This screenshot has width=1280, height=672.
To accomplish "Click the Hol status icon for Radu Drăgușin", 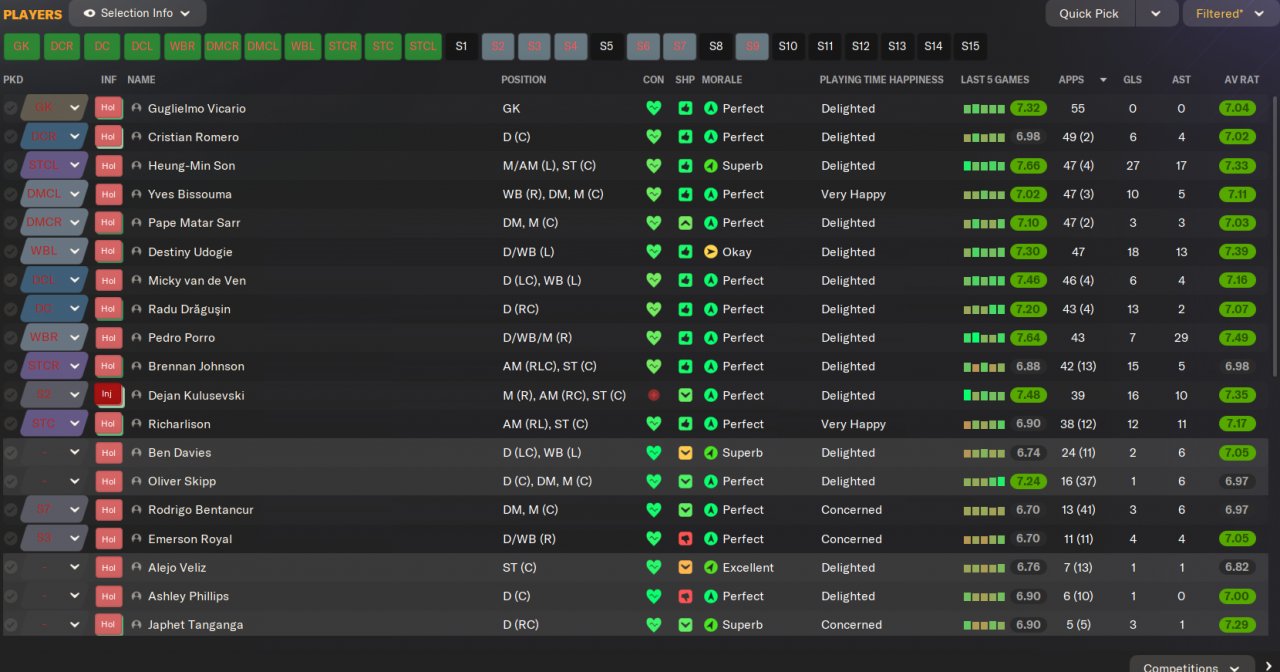I will coord(108,309).
